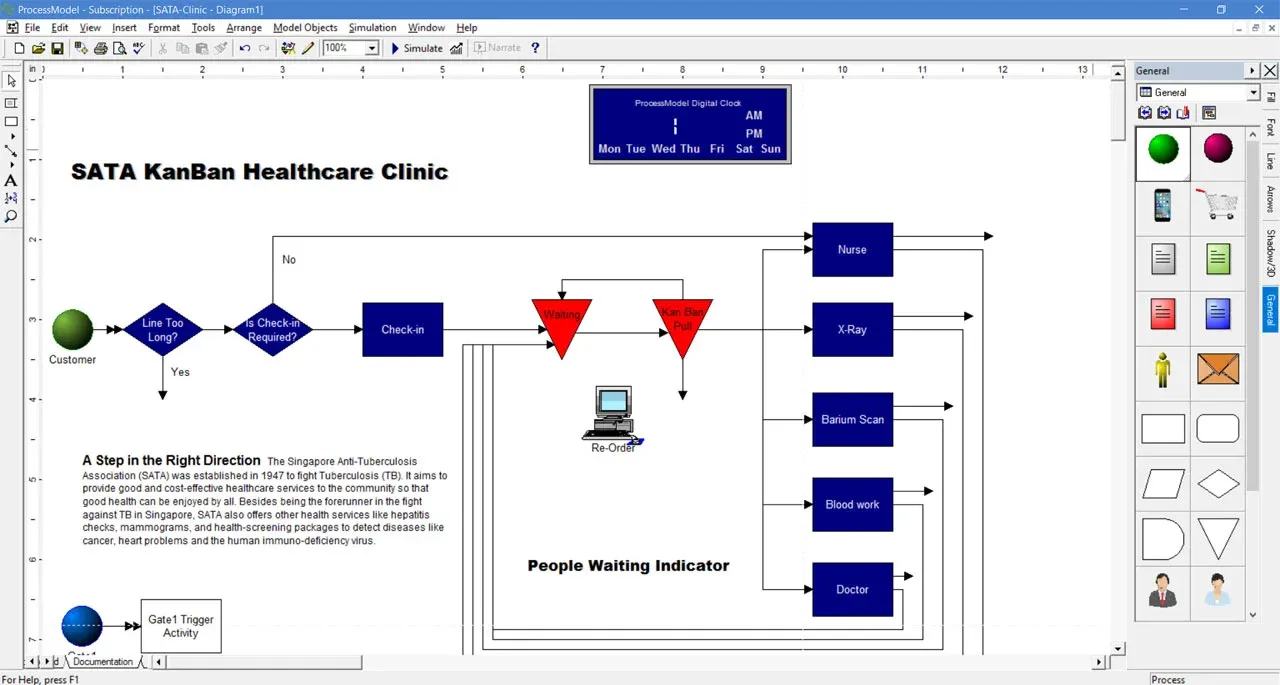Open the File menu

[32, 28]
